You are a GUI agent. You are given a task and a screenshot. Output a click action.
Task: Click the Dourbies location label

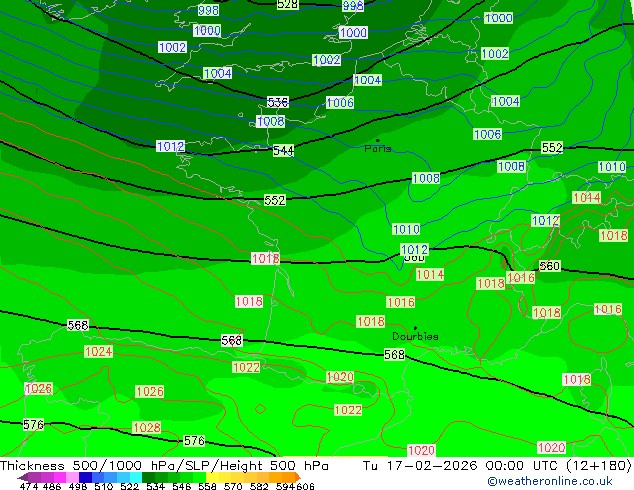coord(415,336)
